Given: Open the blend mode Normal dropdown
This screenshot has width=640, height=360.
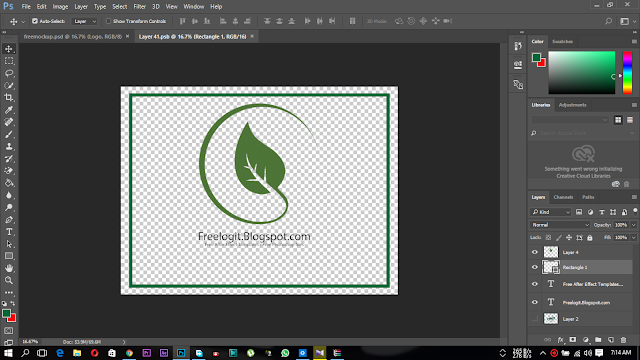Looking at the screenshot, I should pos(560,225).
